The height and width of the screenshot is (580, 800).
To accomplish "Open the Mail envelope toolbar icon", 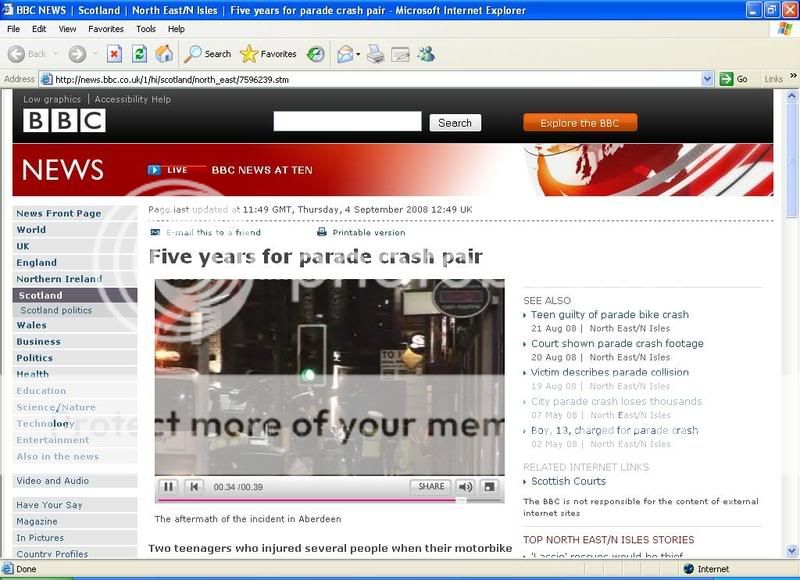I will pyautogui.click(x=345, y=54).
